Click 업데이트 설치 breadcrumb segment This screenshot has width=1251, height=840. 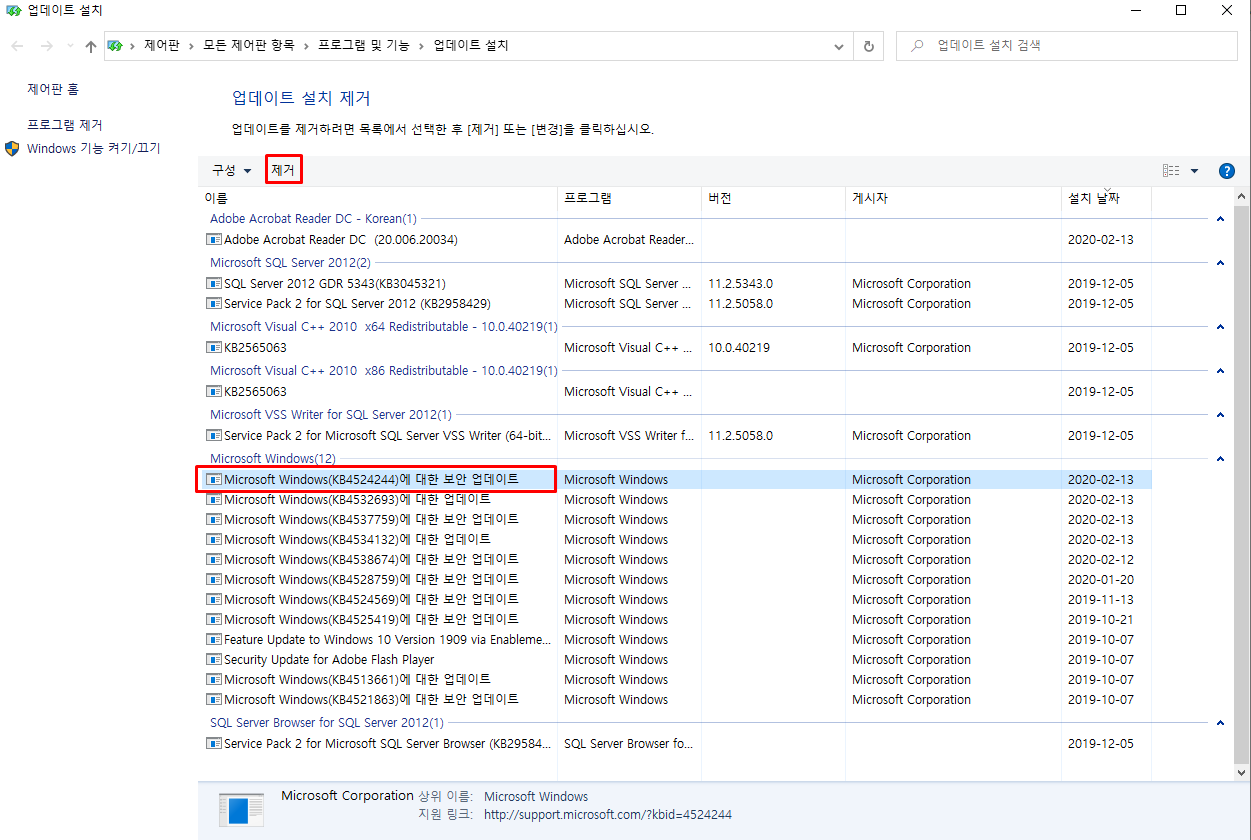[471, 46]
